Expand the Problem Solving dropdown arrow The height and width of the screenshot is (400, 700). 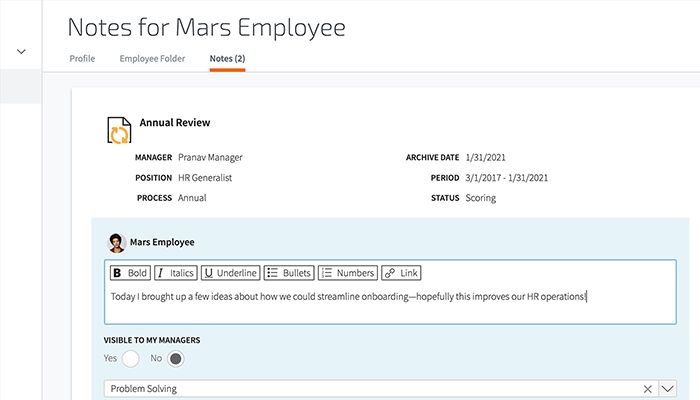667,389
